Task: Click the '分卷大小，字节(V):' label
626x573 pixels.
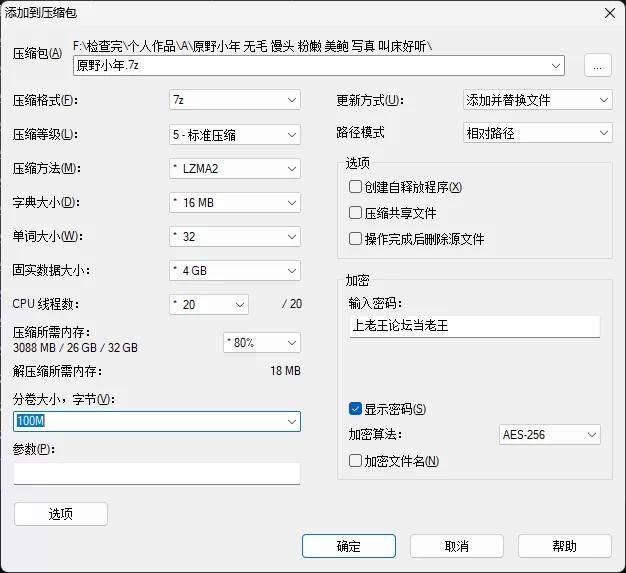Action: 63,399
